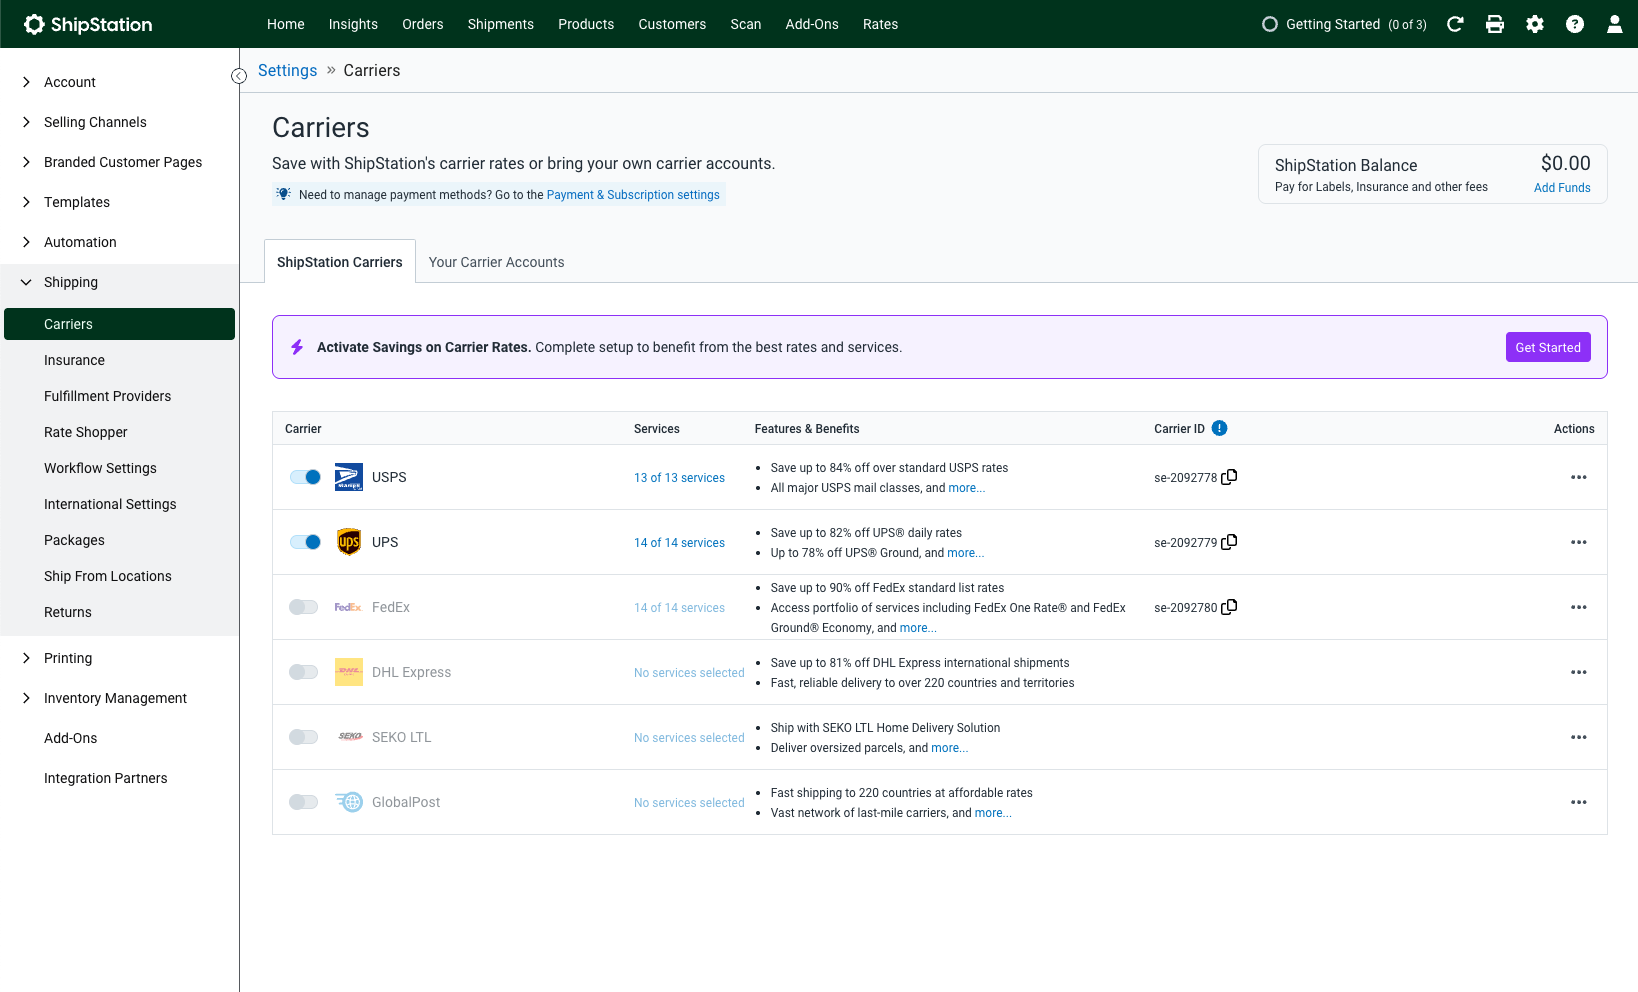Open Payment & Subscription settings link

click(633, 195)
